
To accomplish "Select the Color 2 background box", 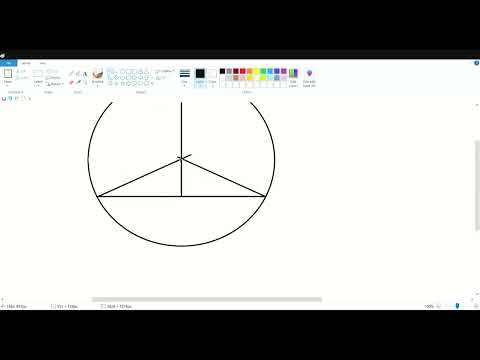I will click(212, 77).
